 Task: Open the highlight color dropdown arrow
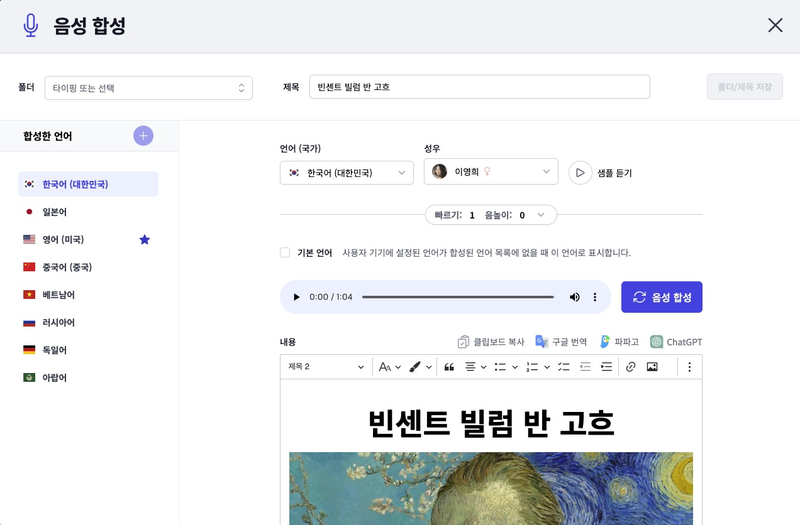(429, 367)
